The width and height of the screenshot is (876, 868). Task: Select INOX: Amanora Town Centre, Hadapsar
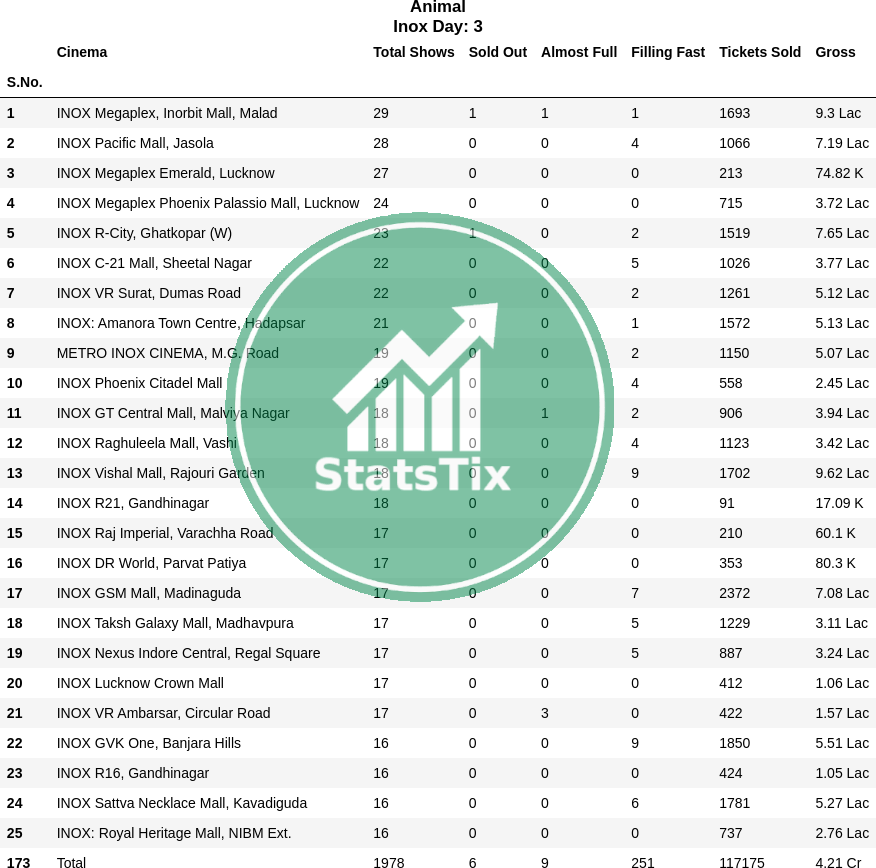coord(180,323)
